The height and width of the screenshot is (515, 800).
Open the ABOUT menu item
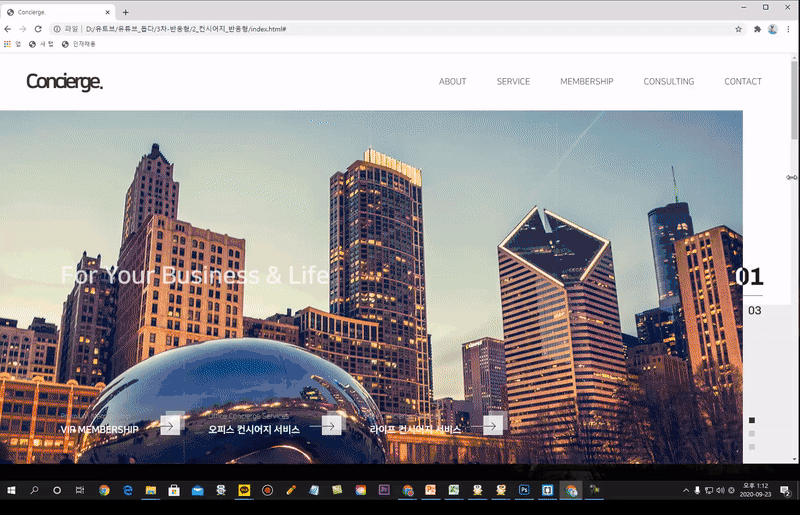coord(453,82)
